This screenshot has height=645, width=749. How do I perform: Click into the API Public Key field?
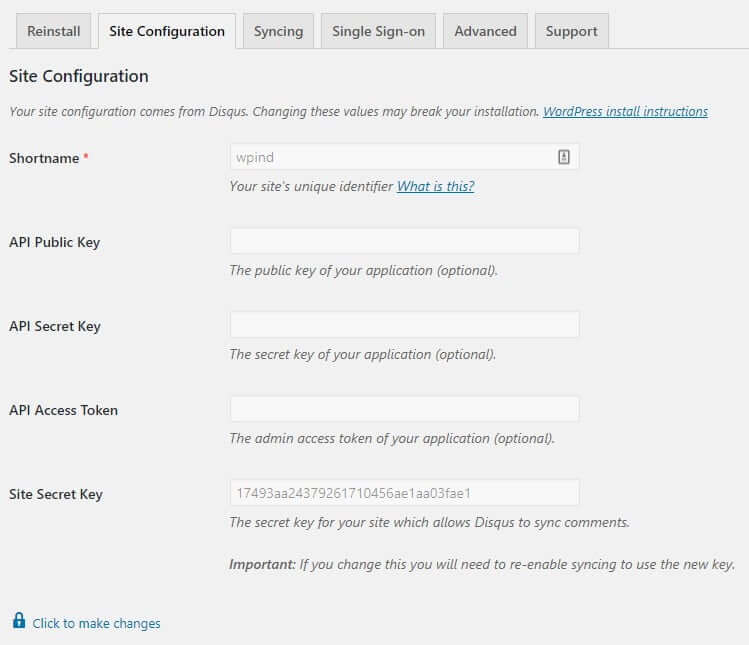[405, 241]
